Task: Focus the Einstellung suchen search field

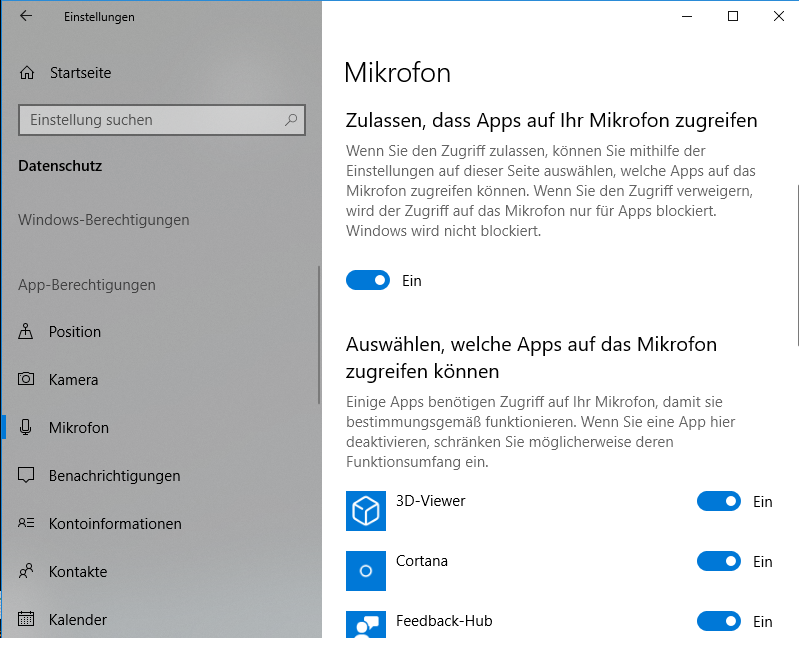Action: [162, 120]
